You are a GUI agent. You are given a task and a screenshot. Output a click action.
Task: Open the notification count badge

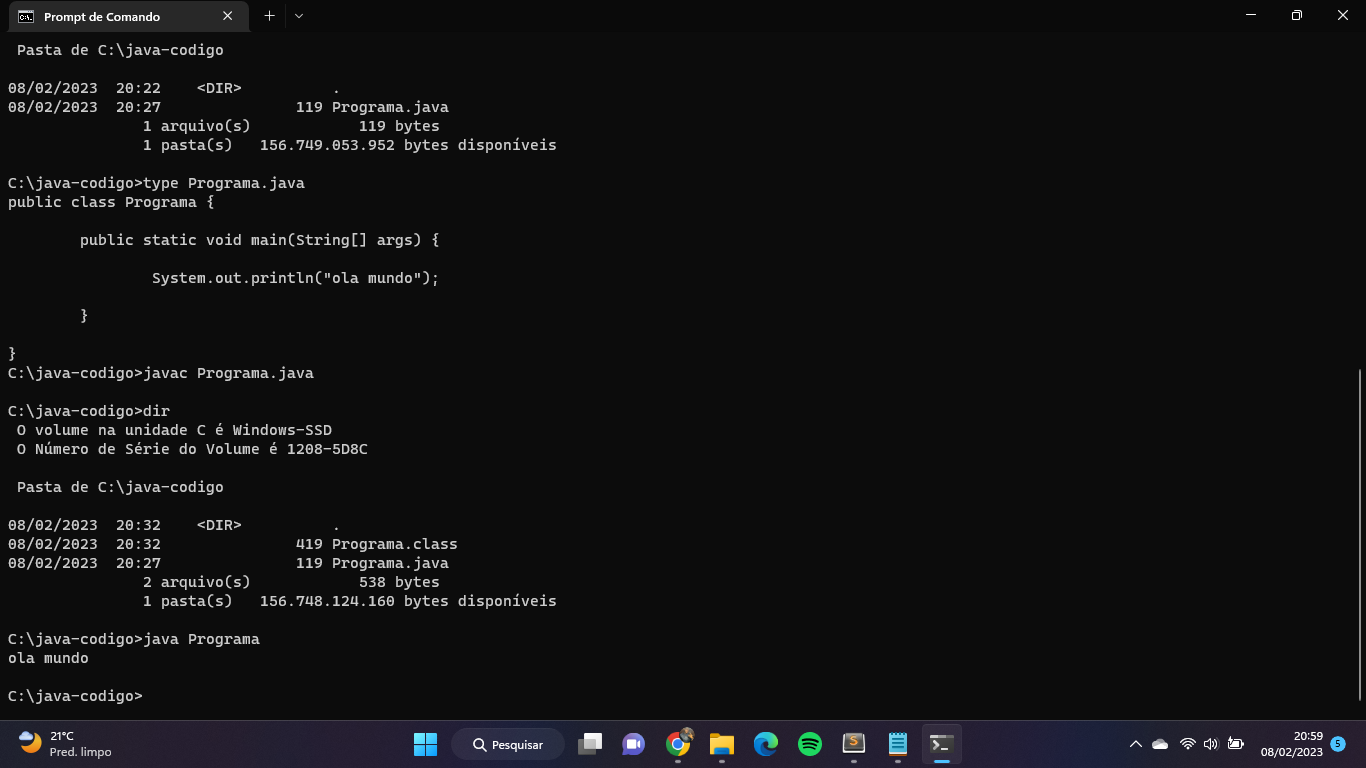coord(1338,744)
